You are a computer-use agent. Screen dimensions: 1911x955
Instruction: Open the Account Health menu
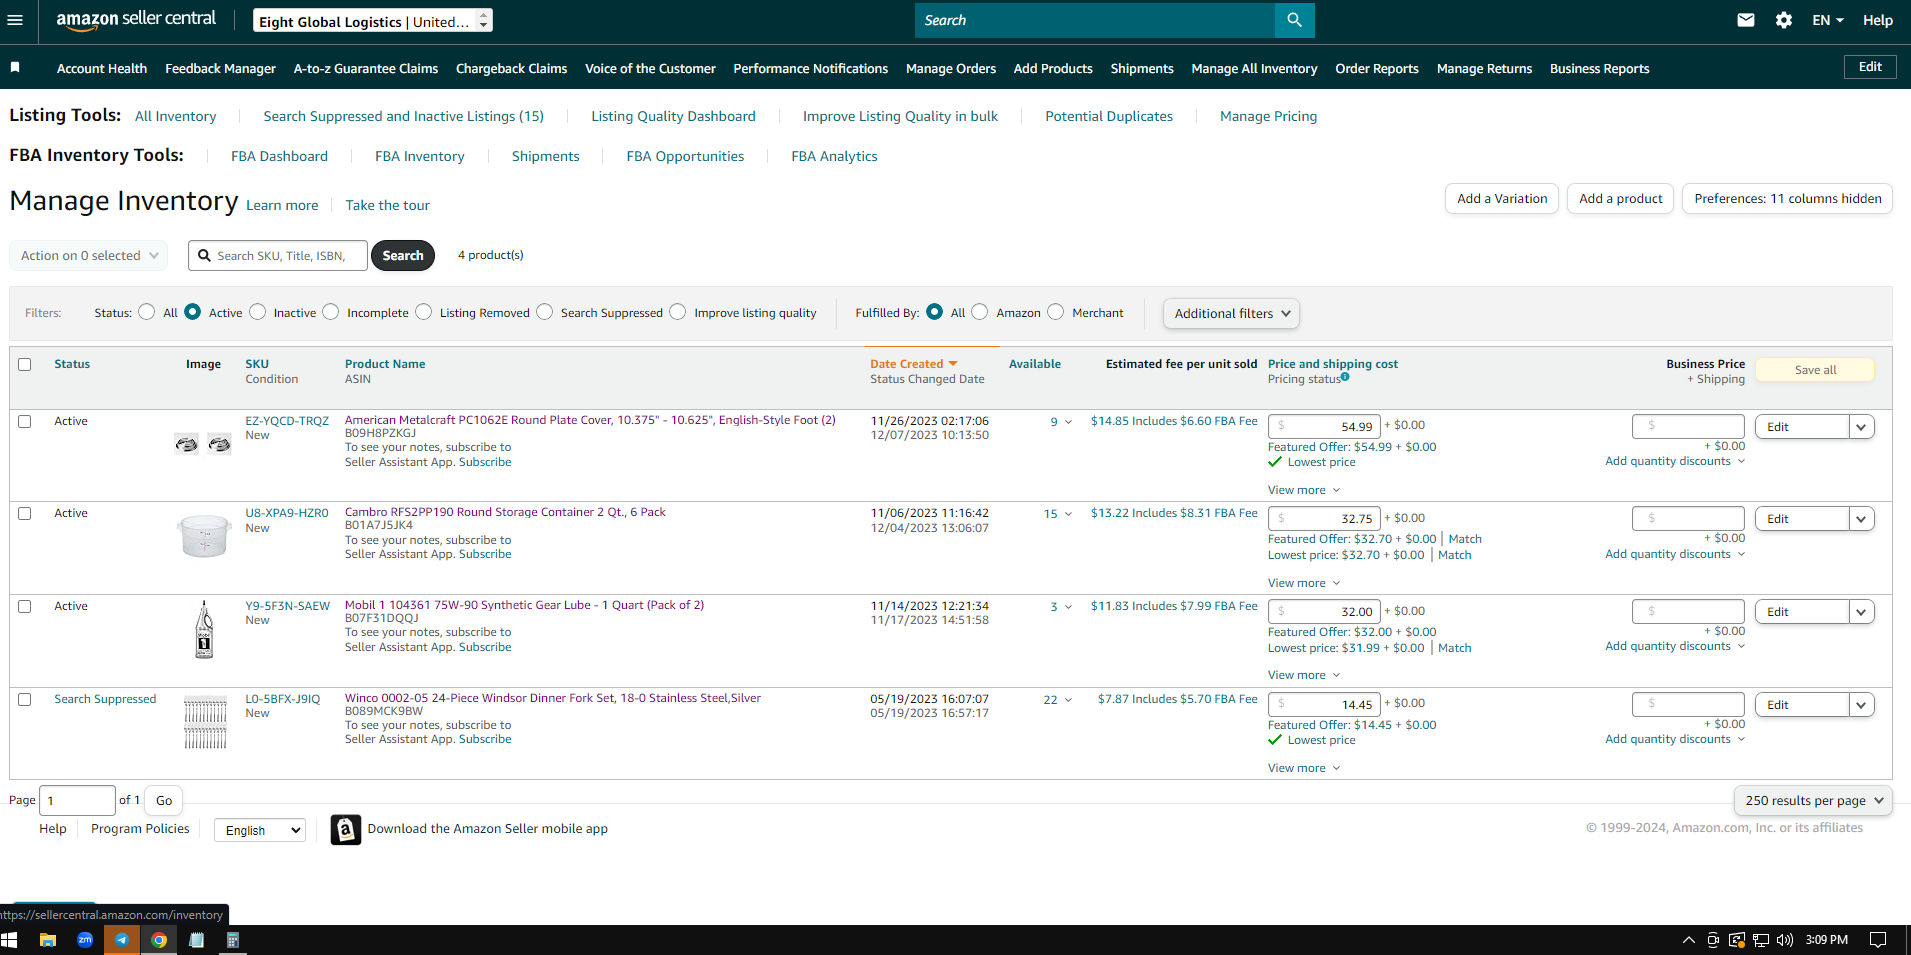coord(102,69)
